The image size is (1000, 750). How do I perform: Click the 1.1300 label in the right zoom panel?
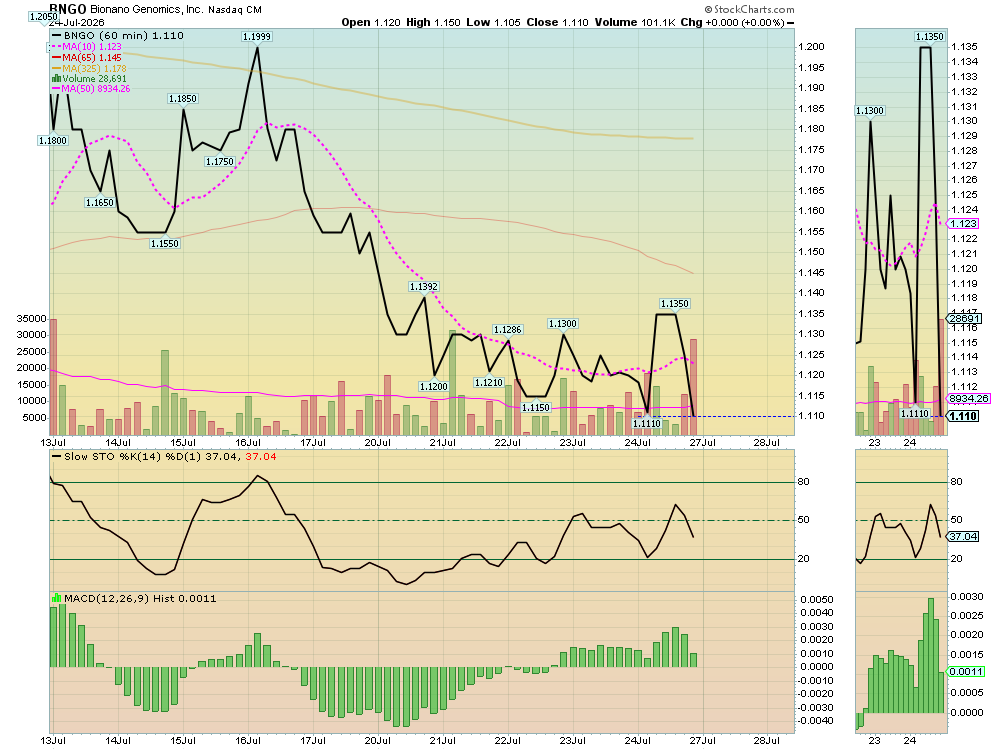(x=870, y=110)
